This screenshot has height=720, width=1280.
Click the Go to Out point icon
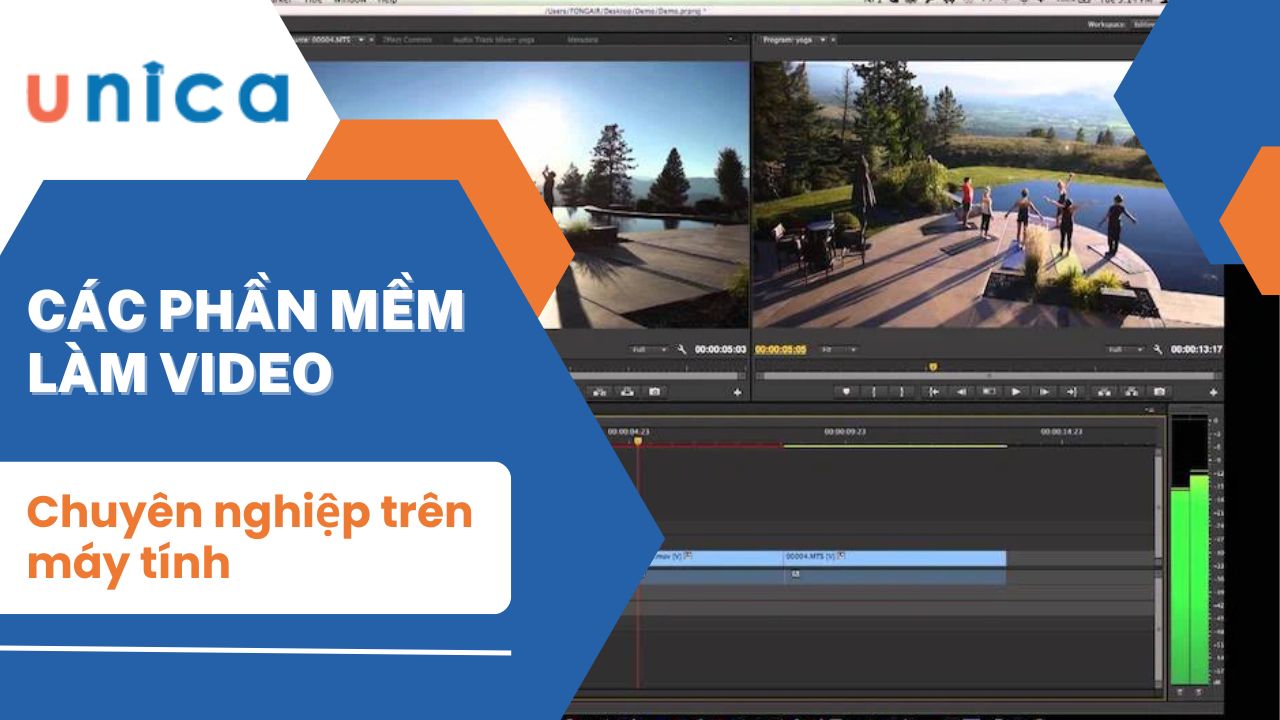1071,392
